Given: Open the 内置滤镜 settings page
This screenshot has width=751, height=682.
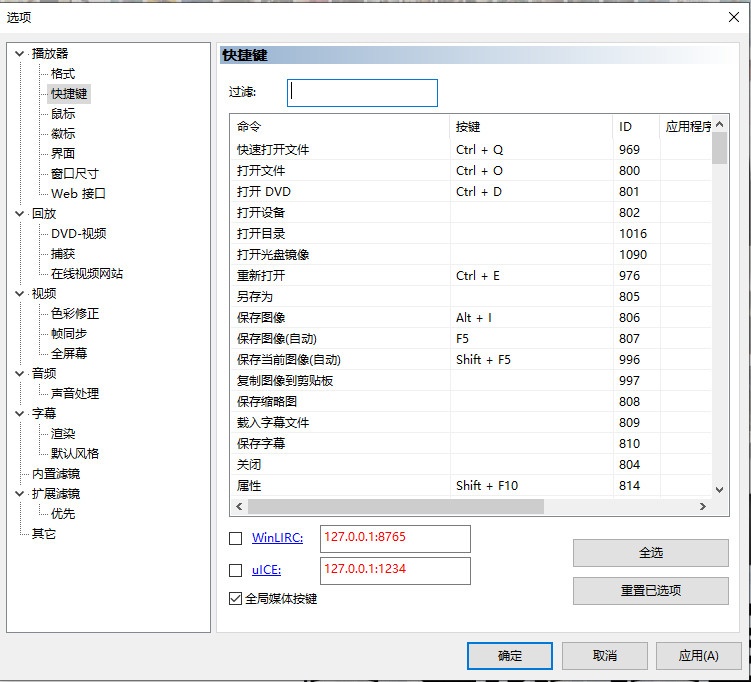Looking at the screenshot, I should [56, 474].
